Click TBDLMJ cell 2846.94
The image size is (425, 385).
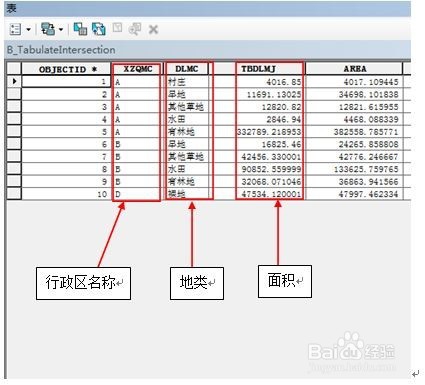(258, 119)
